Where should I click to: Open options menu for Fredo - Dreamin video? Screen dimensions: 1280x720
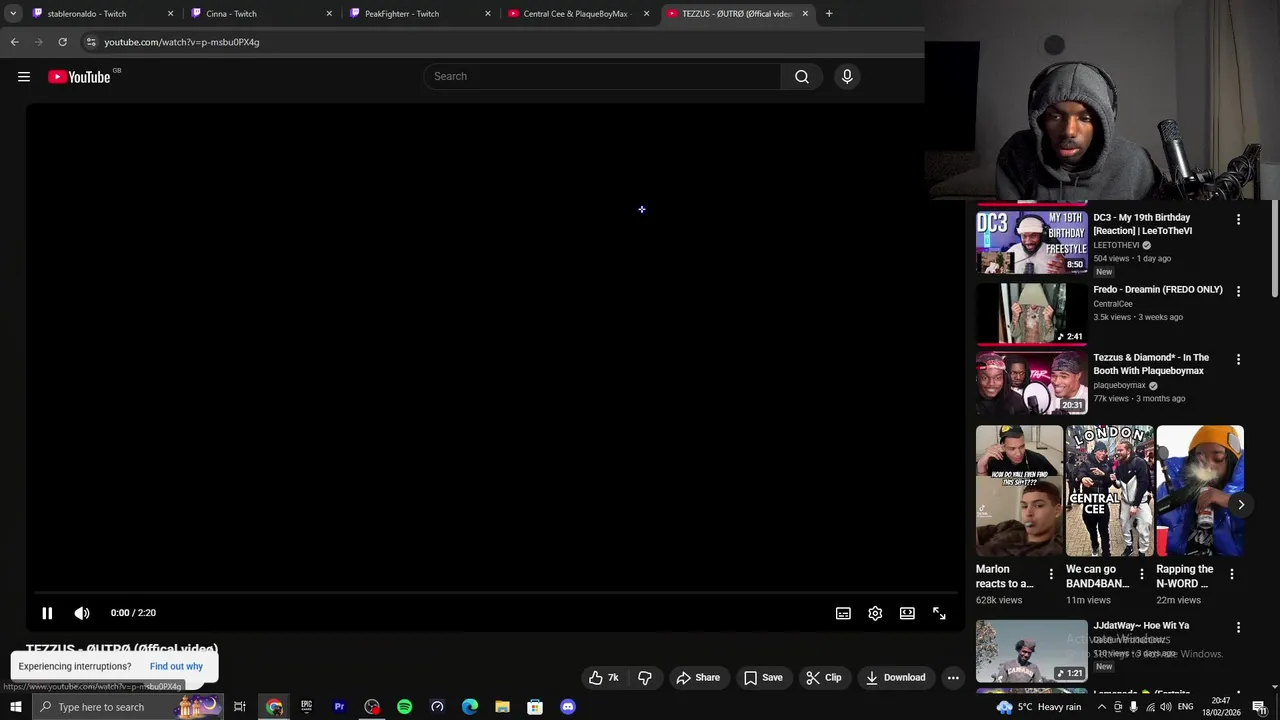point(1238,291)
